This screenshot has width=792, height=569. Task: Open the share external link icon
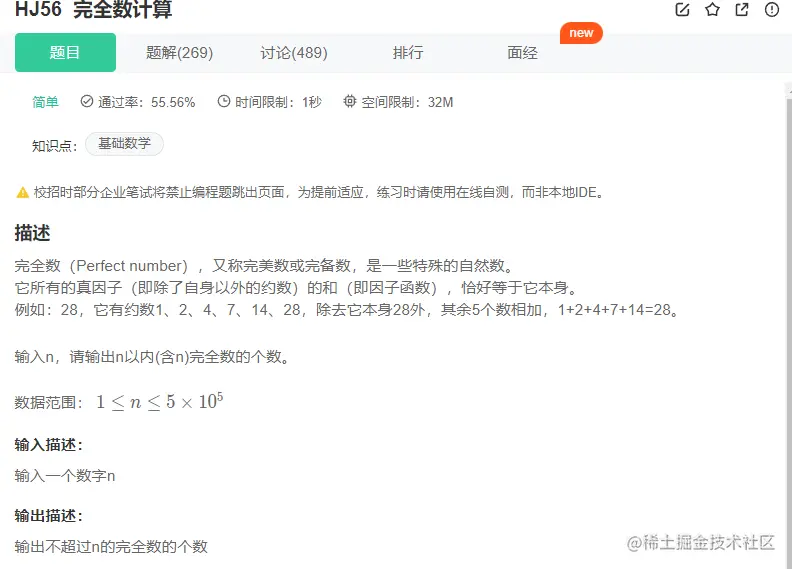[x=742, y=9]
